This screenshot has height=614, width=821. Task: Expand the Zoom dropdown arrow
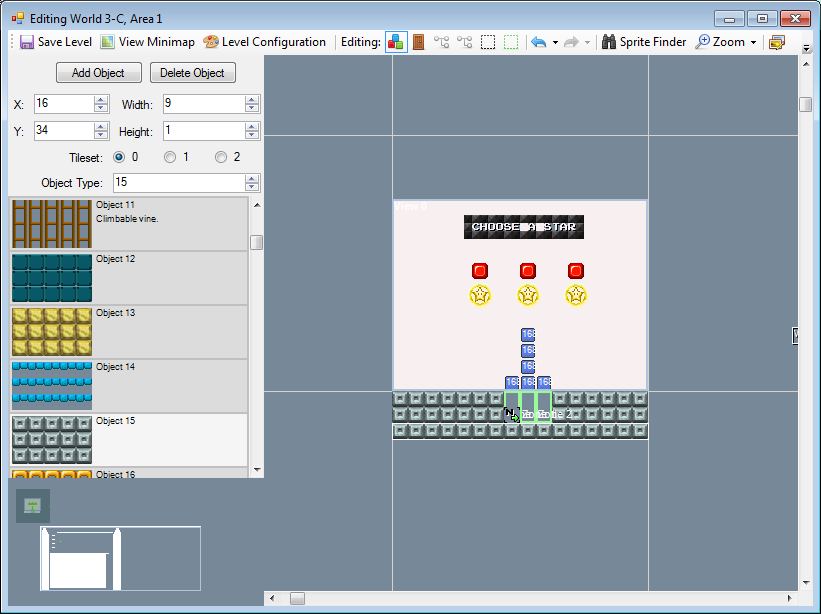(x=753, y=42)
